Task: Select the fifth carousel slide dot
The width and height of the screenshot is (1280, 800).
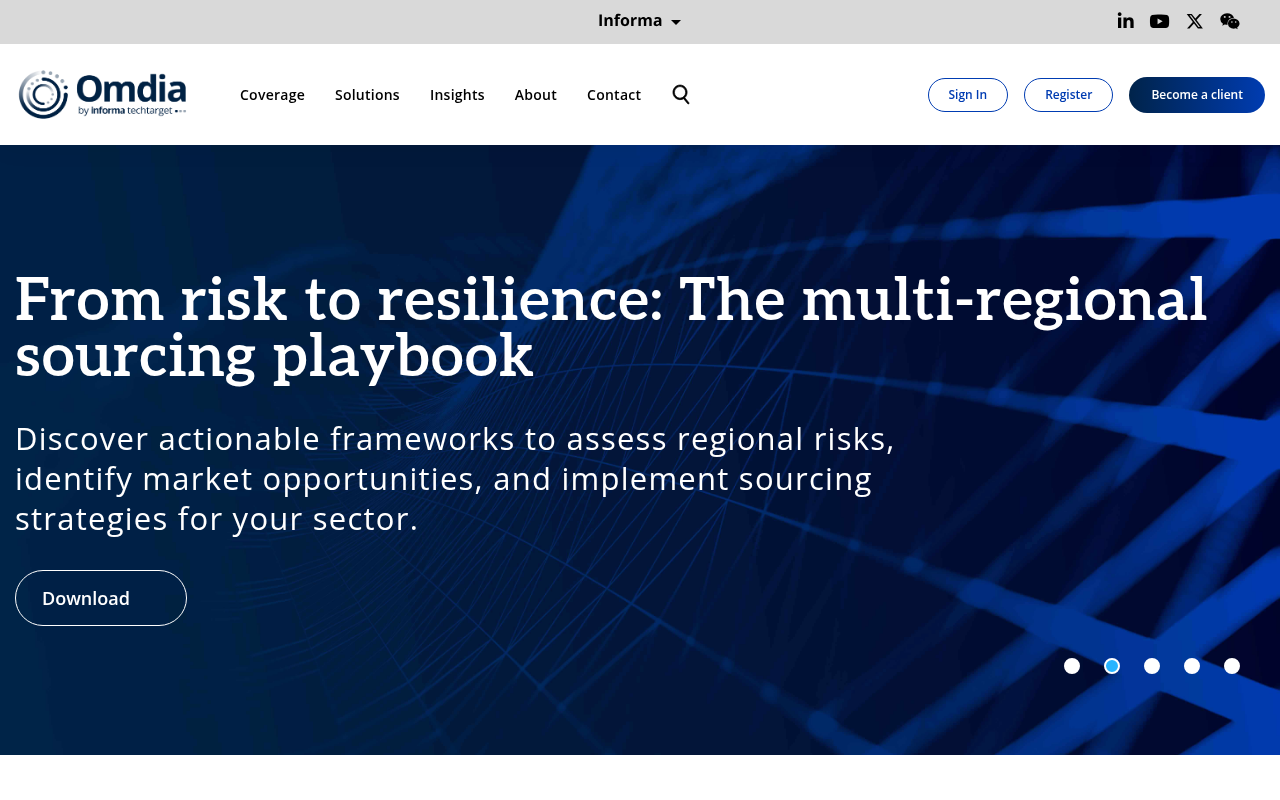Action: coord(1232,666)
